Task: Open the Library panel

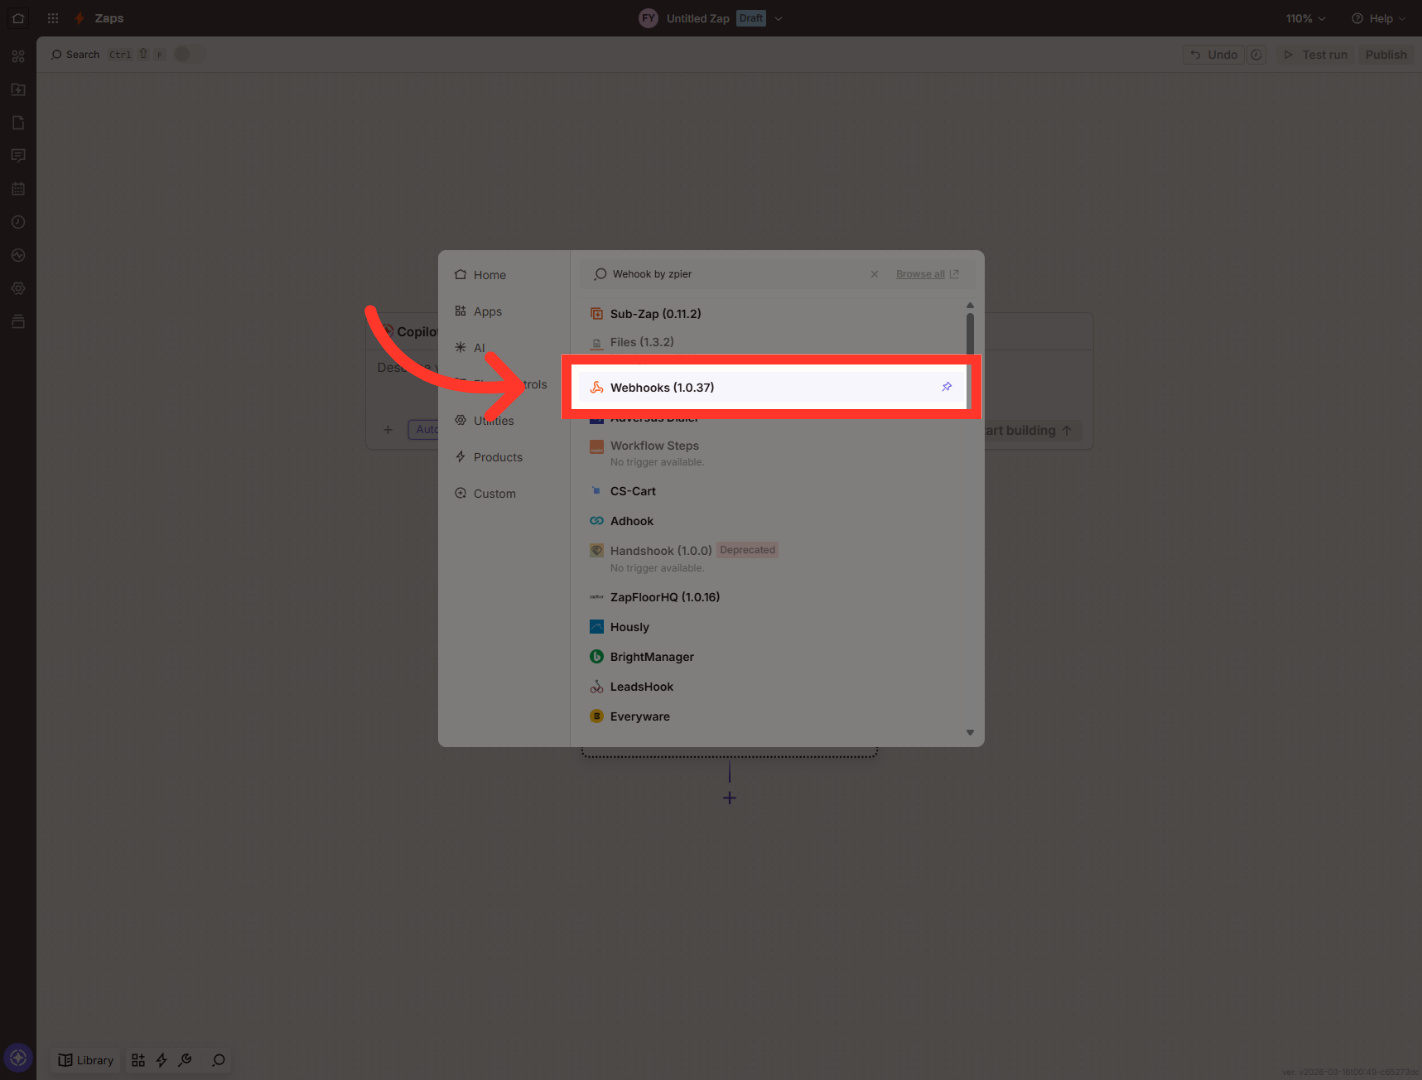Action: 86,1060
